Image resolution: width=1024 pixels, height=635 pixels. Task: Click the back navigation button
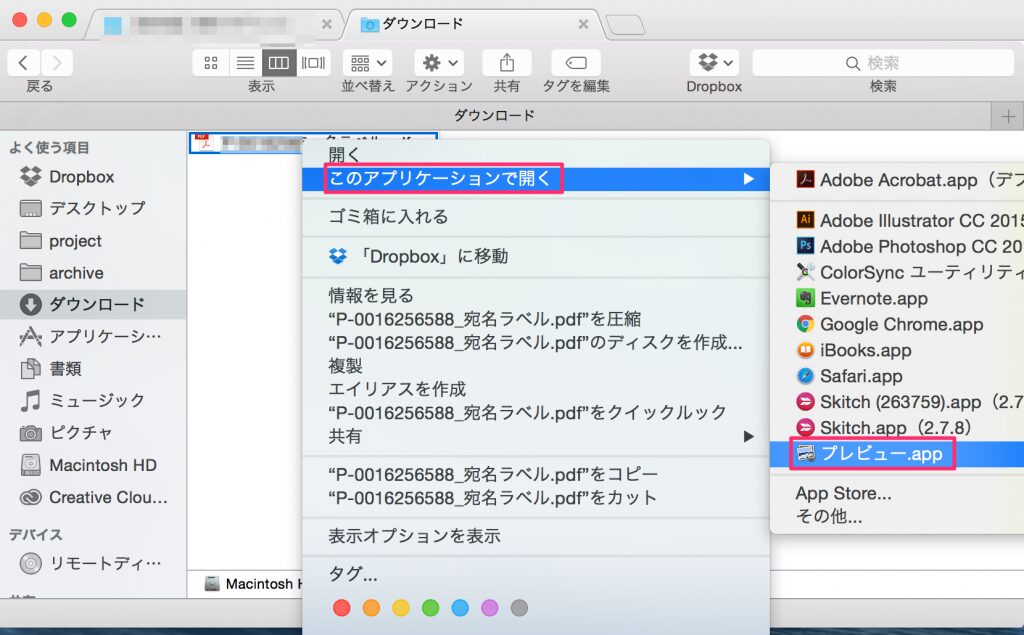point(23,63)
